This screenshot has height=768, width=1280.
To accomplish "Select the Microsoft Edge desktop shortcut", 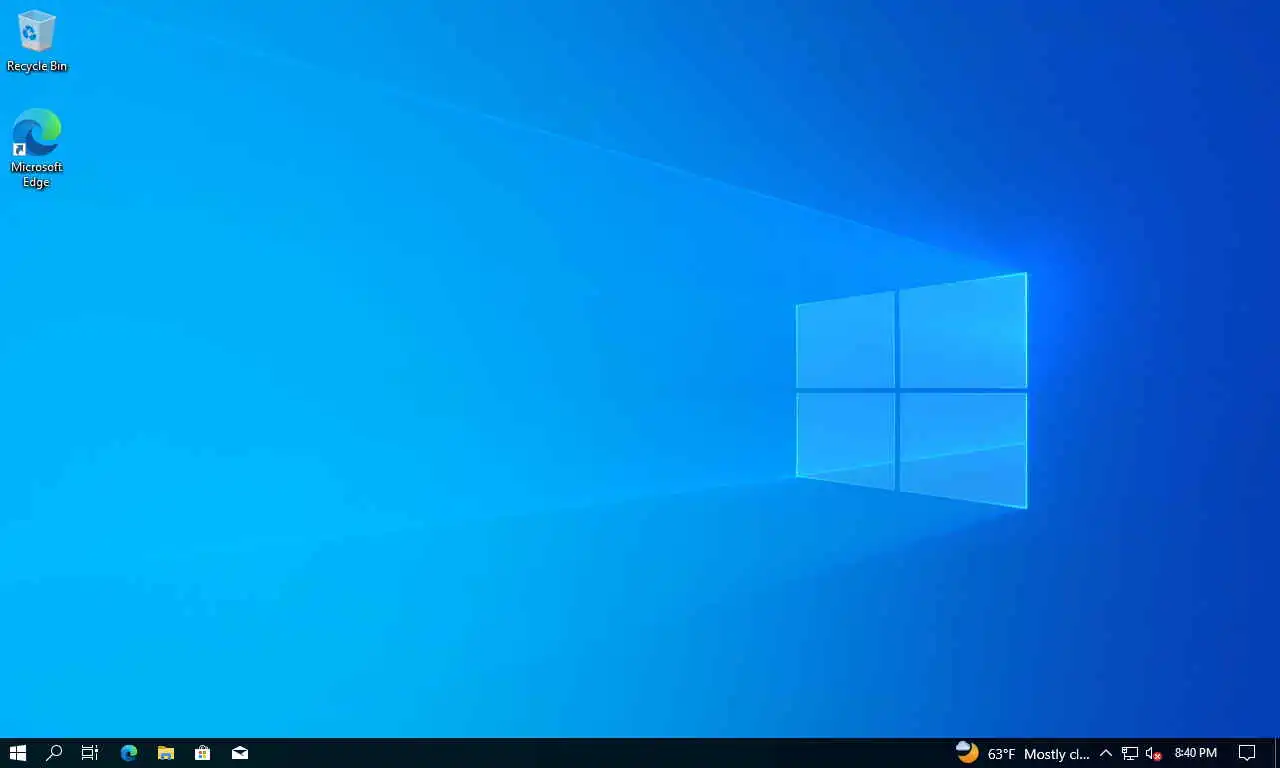I will (37, 148).
